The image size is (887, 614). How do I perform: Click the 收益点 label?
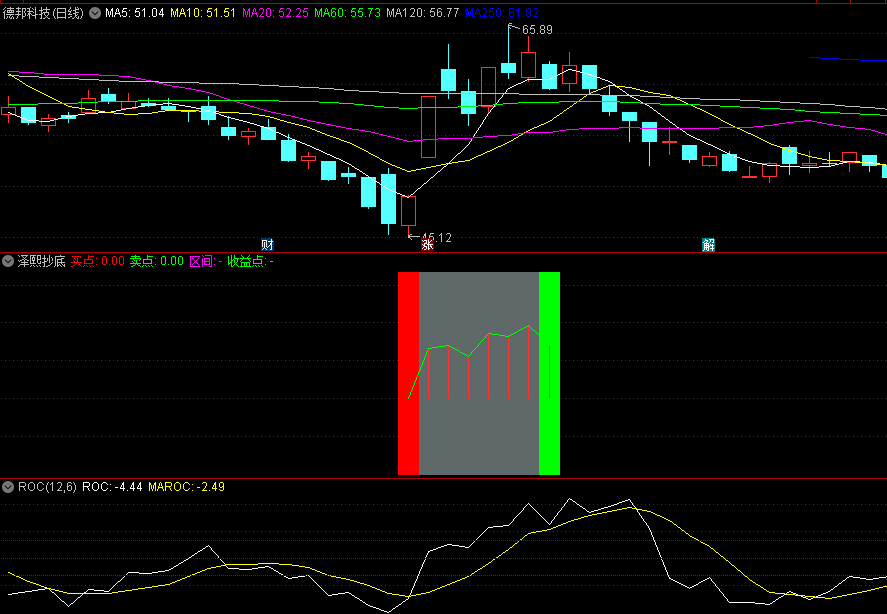click(x=250, y=261)
